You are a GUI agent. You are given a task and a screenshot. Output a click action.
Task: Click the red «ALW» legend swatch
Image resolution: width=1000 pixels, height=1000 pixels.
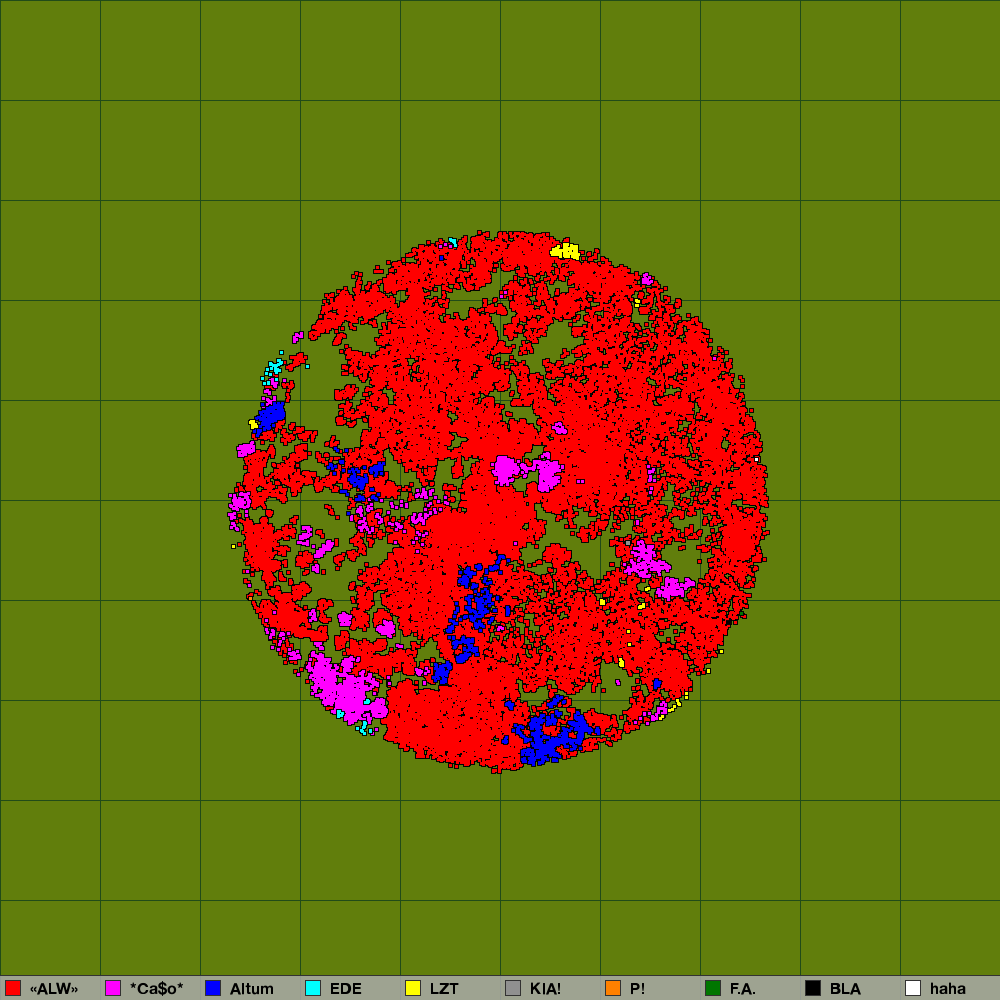(x=13, y=988)
